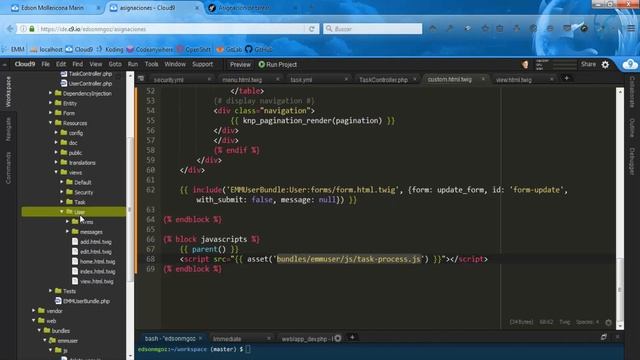The height and width of the screenshot is (360, 640).
Task: Open the Window menu
Action: pyautogui.click(x=175, y=64)
